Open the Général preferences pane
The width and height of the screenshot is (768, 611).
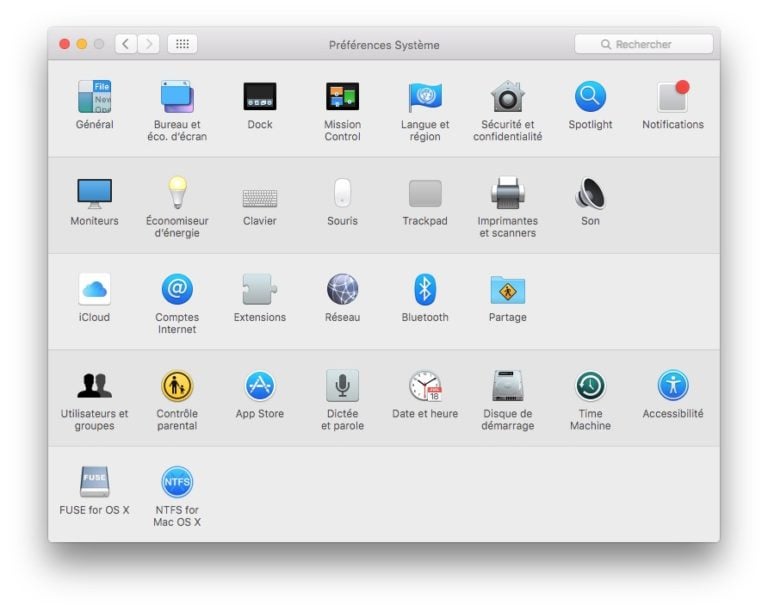point(95,97)
